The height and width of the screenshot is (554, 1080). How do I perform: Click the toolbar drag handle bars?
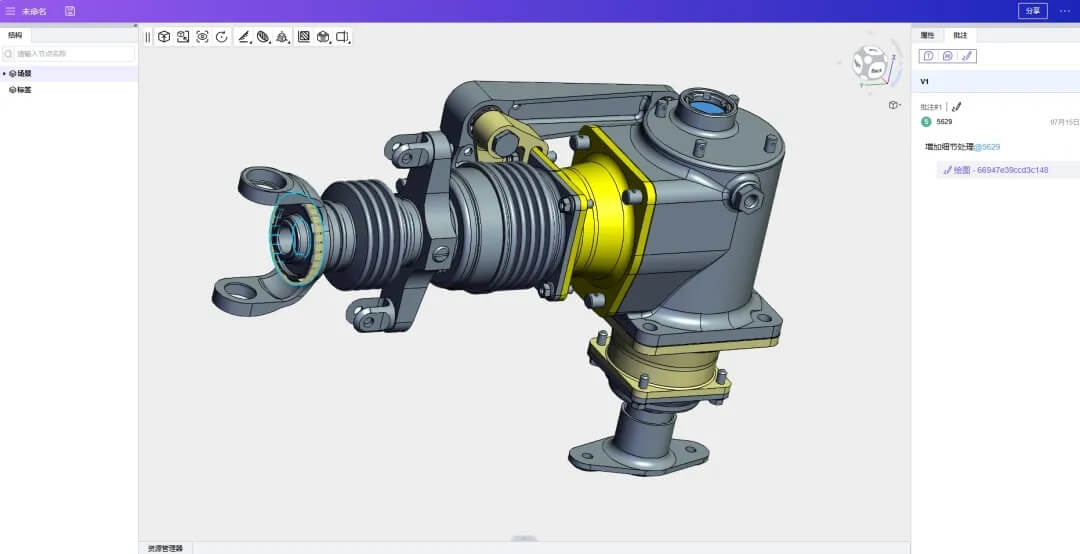tap(147, 37)
